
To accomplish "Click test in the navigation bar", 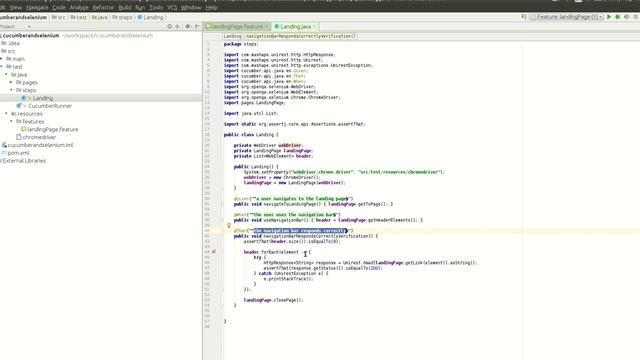I will 79,17.
